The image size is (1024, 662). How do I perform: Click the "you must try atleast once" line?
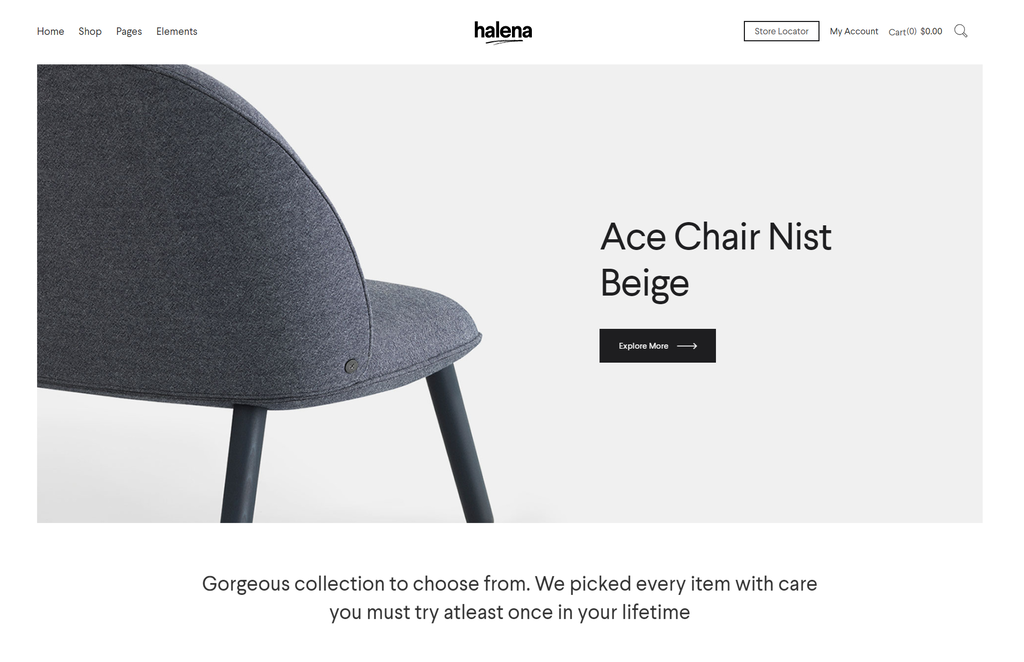point(509,612)
